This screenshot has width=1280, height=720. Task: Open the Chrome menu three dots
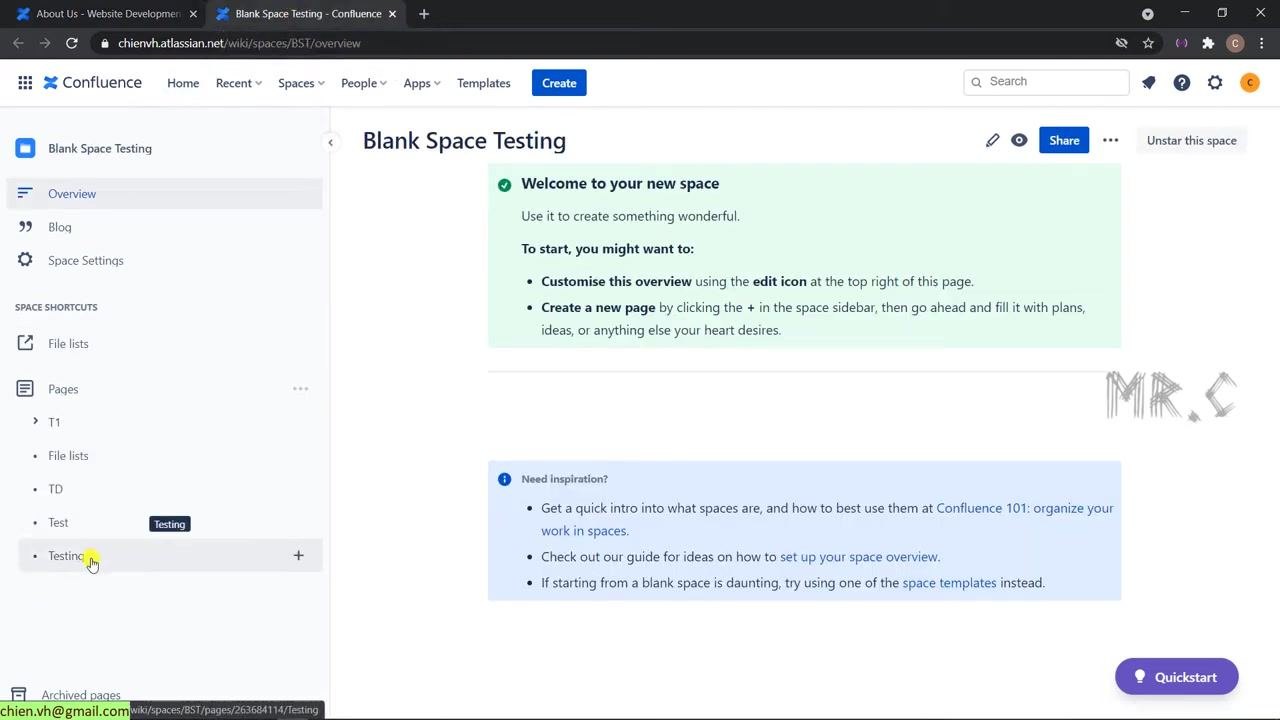1261,43
